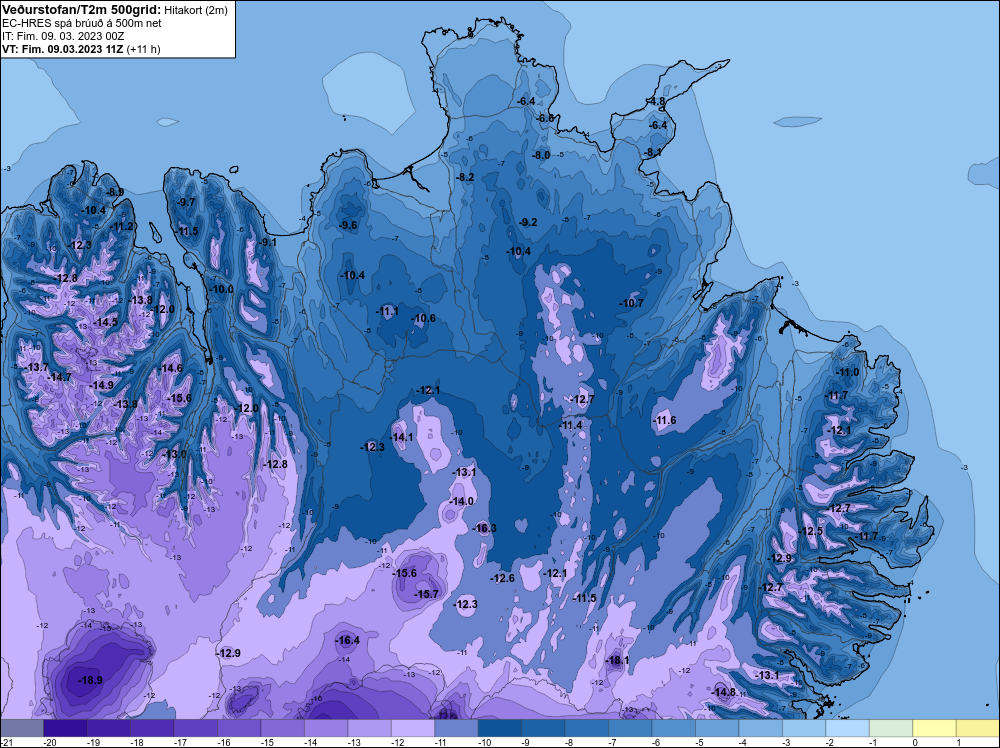This screenshot has width=1000, height=748.
Task: Select the legend swatch between -6 and -5
Action: click(673, 728)
